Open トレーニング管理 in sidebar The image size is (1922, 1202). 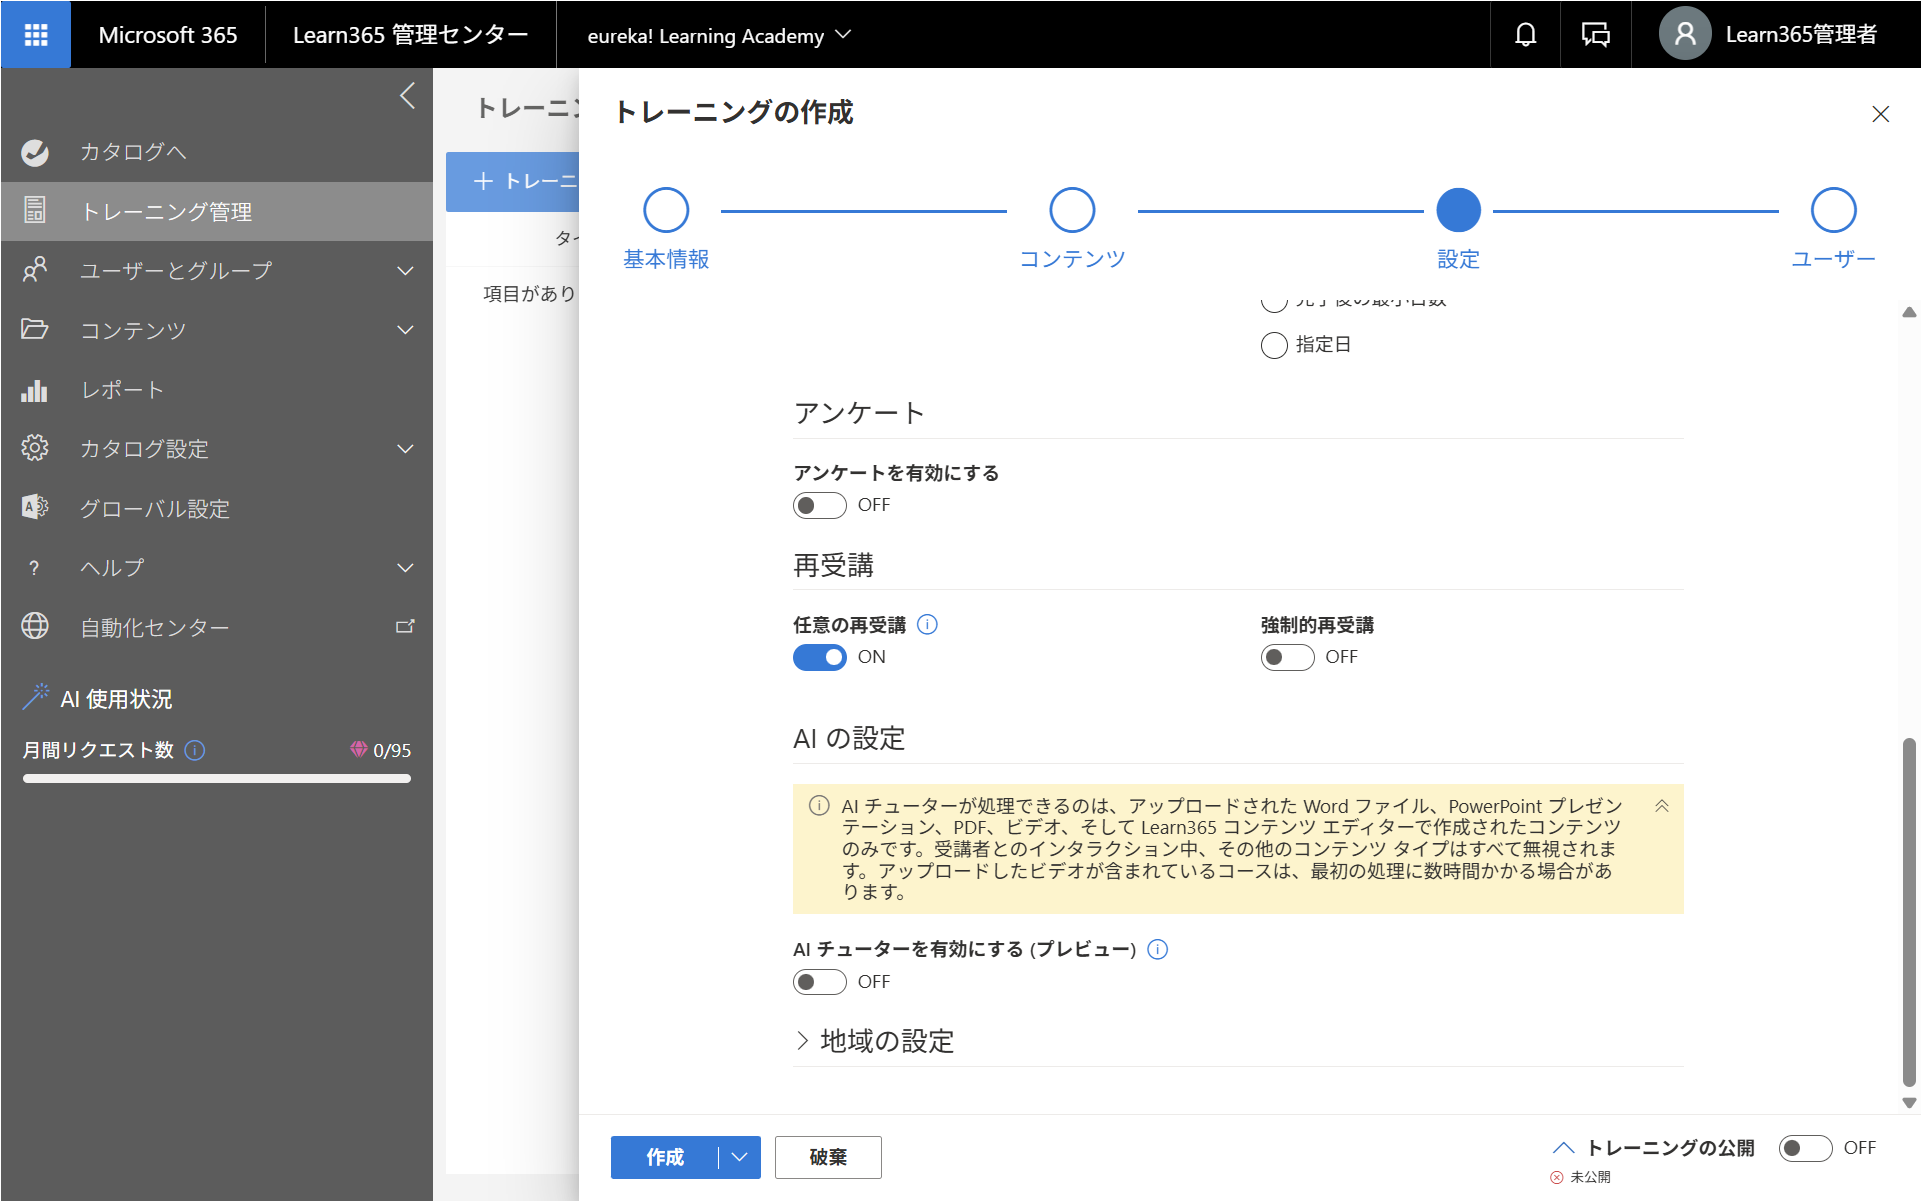tap(217, 211)
